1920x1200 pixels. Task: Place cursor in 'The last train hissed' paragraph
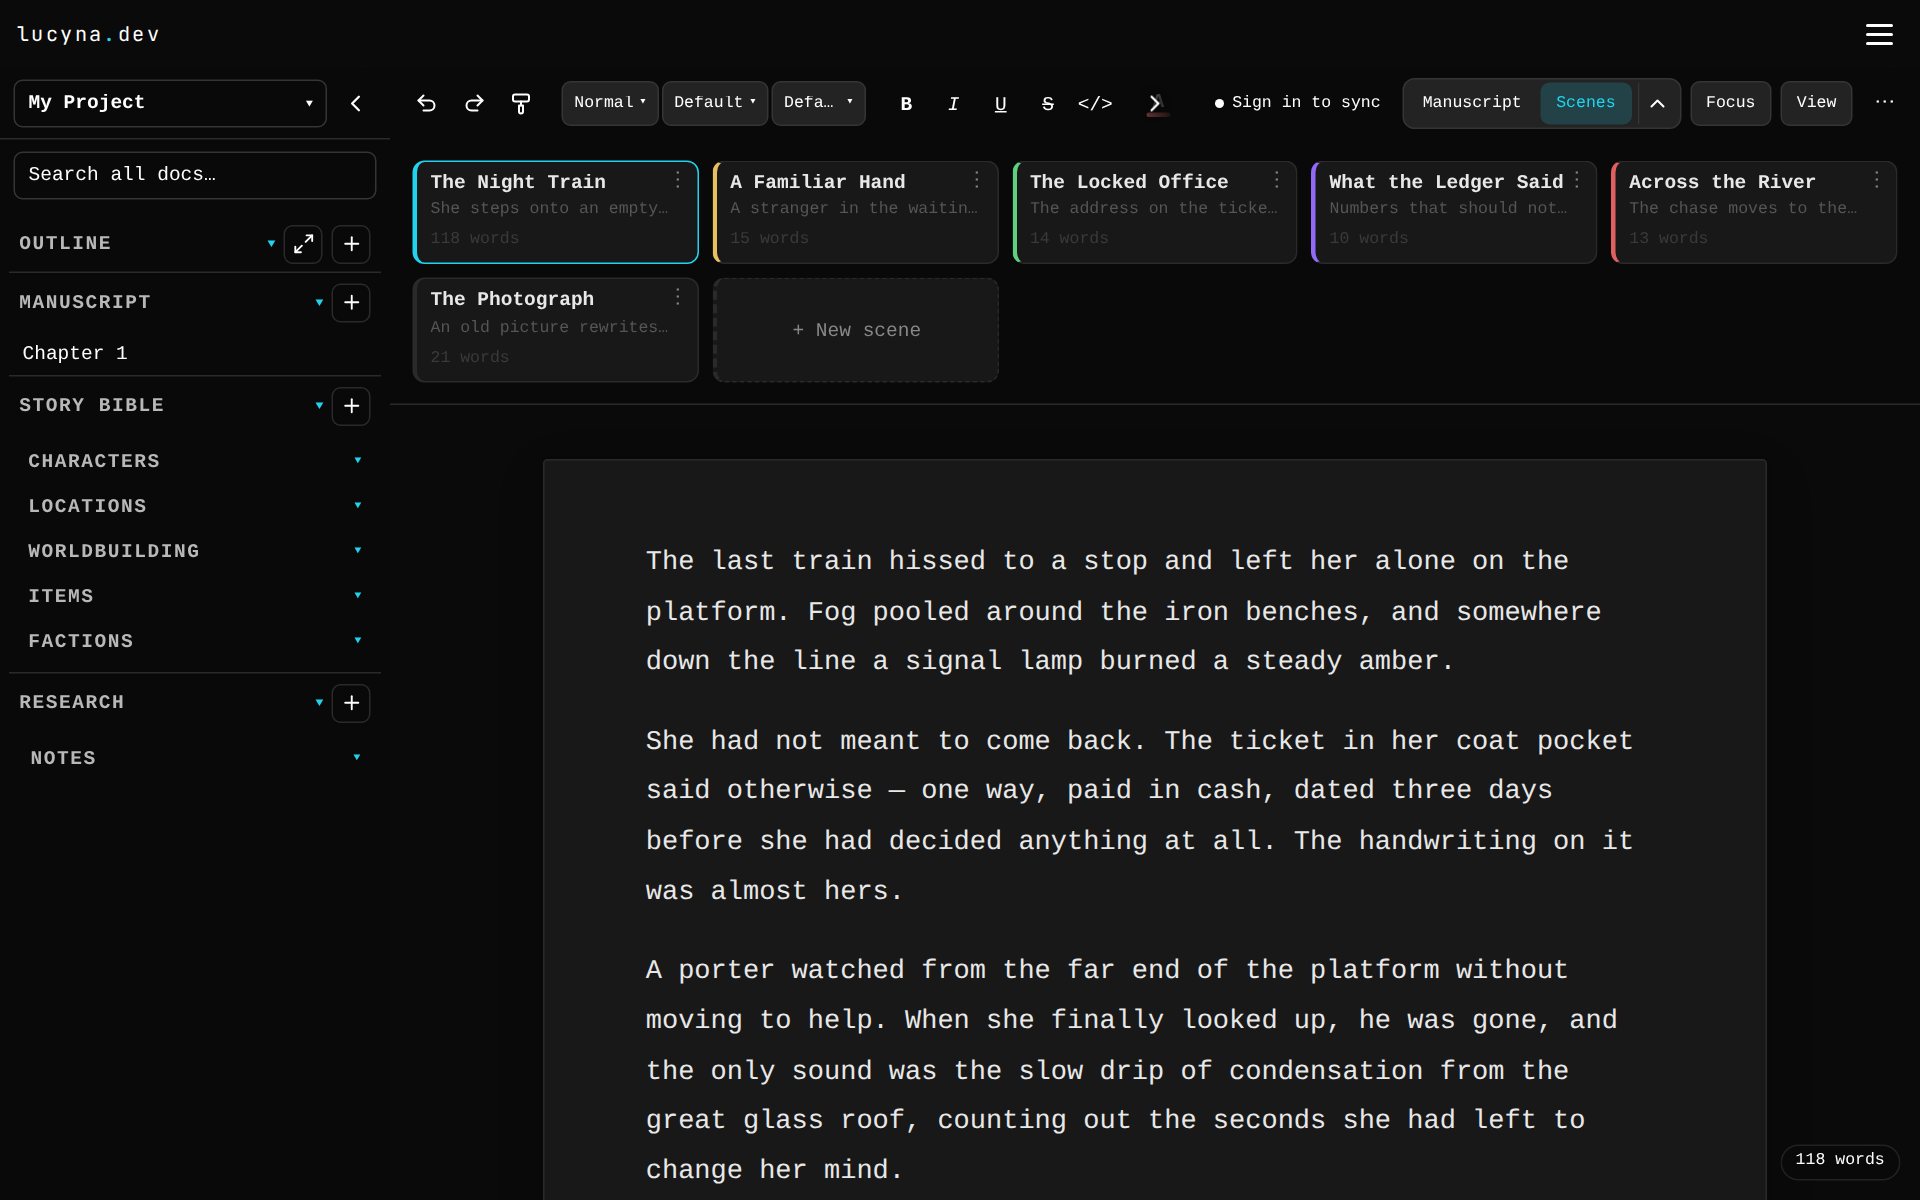(1123, 611)
